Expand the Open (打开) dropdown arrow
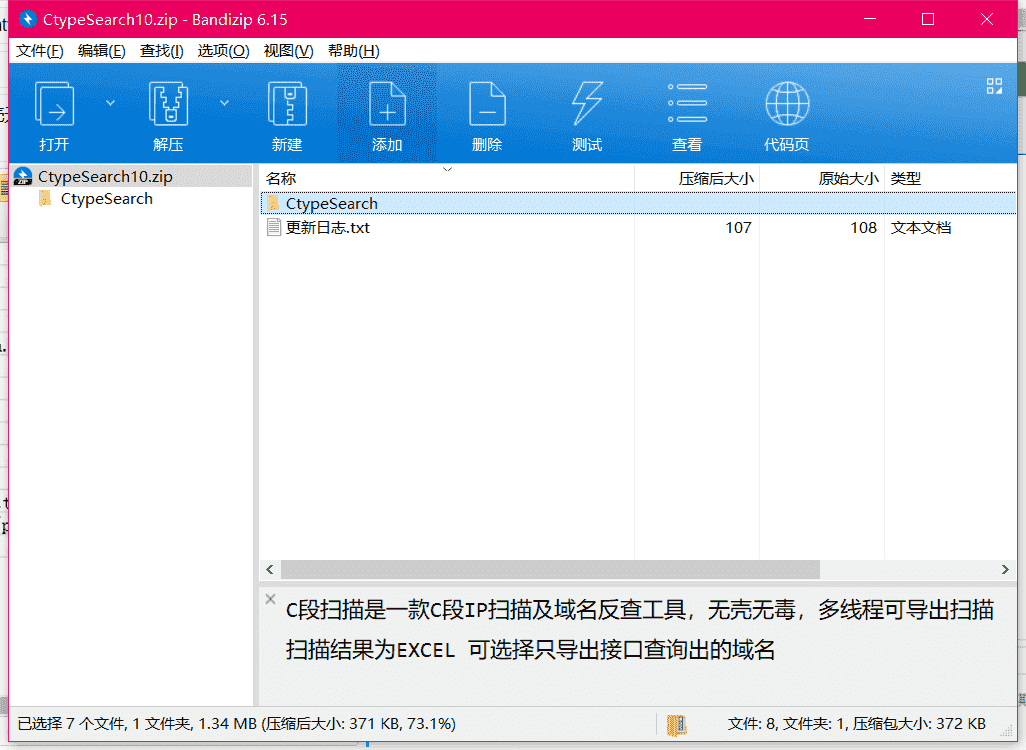 [x=111, y=103]
